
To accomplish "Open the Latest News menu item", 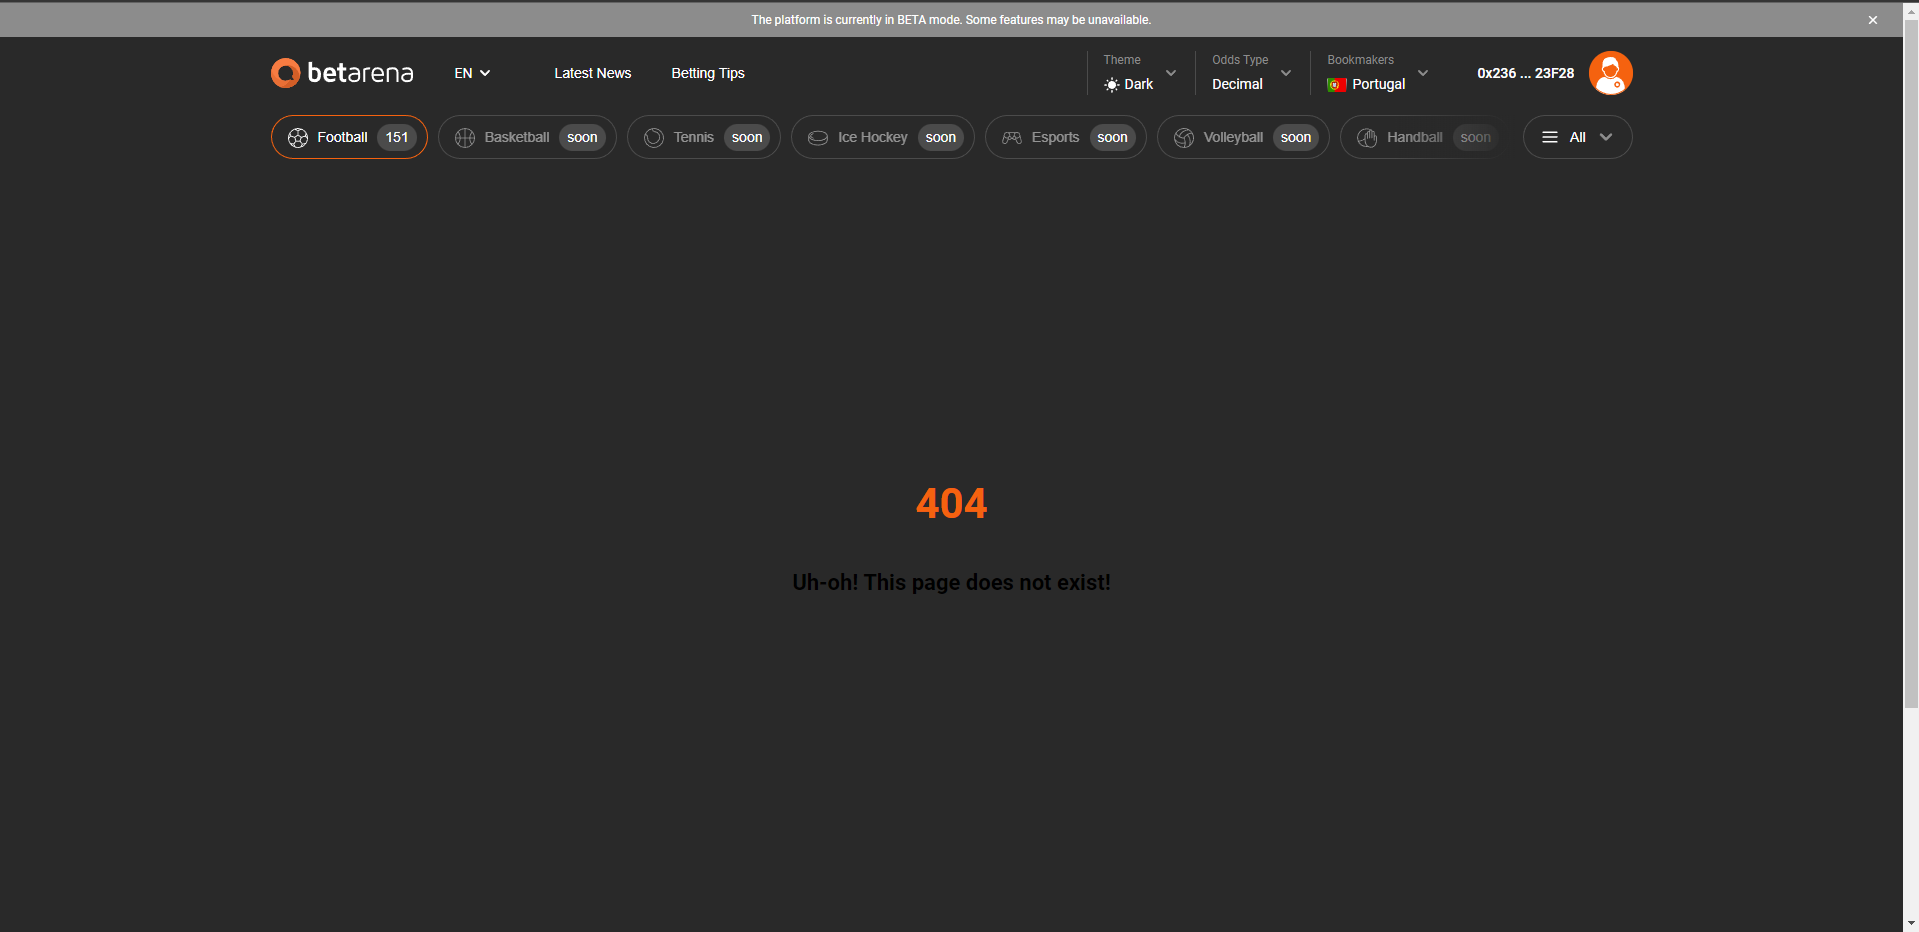I will [592, 72].
